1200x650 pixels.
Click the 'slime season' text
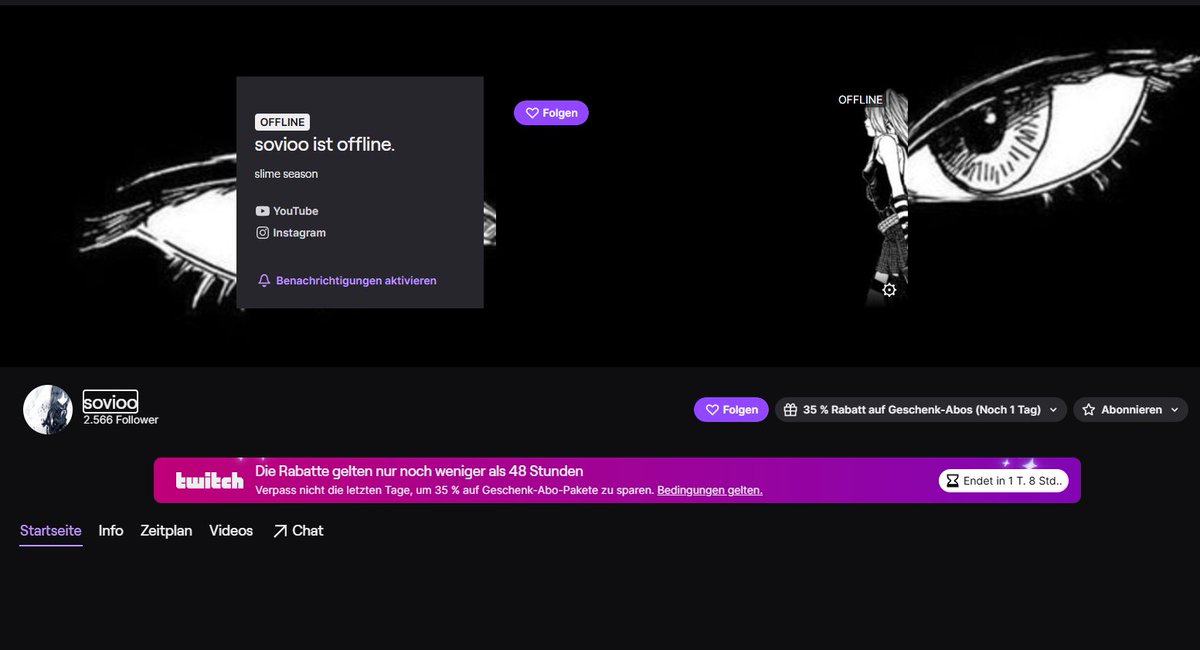[x=286, y=174]
